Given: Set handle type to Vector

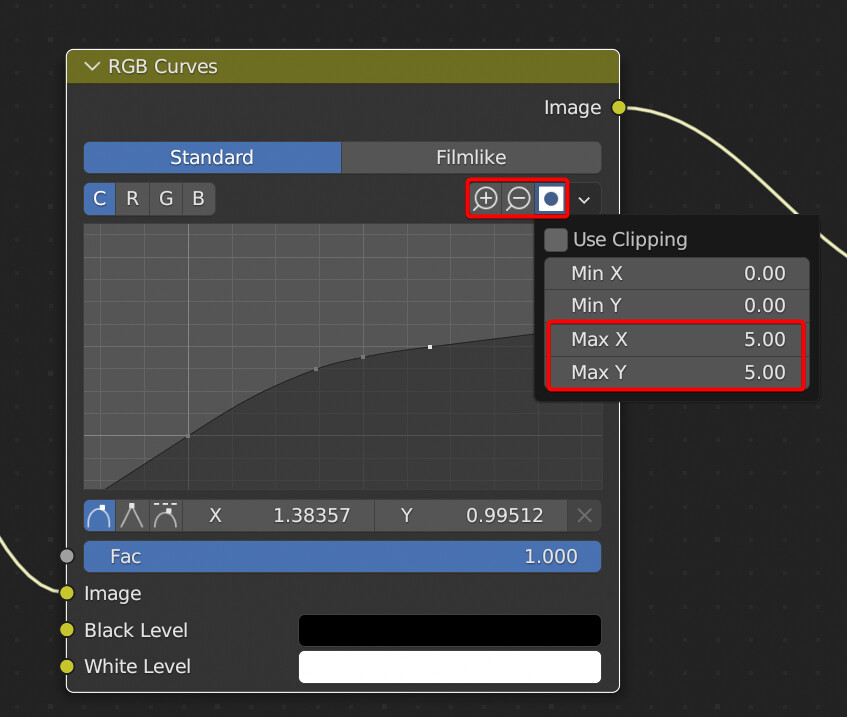Looking at the screenshot, I should pos(132,515).
